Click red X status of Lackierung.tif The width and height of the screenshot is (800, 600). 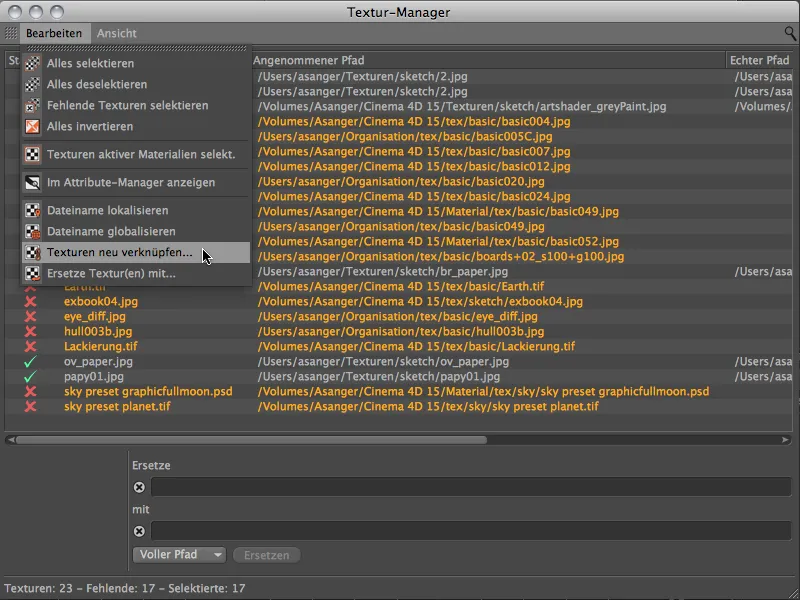point(31,346)
